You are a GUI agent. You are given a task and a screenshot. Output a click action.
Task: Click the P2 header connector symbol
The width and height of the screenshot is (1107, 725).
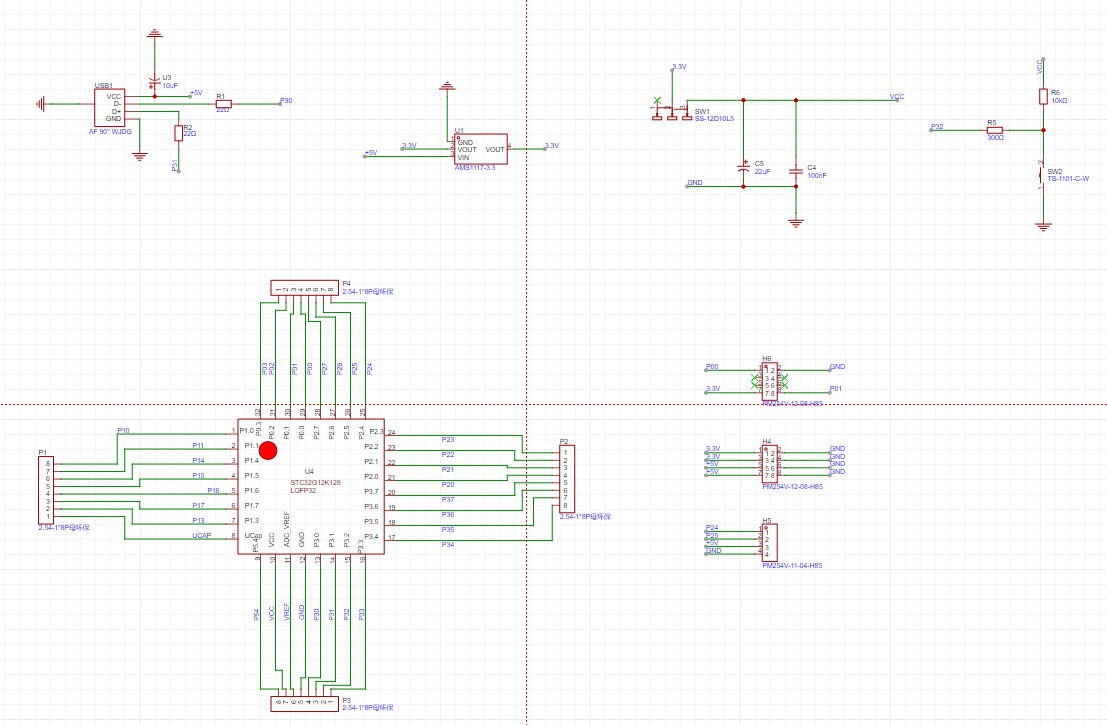coord(567,479)
